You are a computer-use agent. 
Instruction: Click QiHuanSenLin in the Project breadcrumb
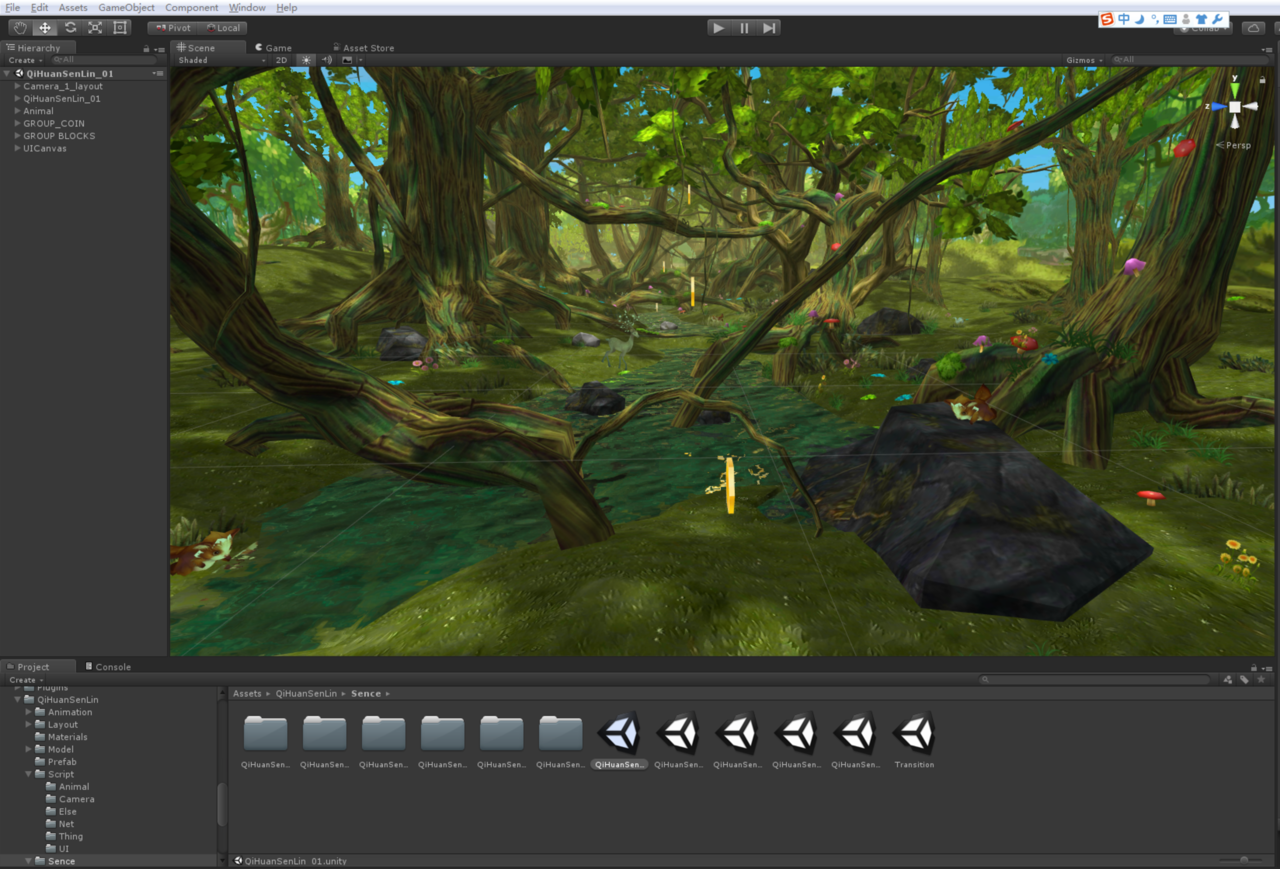pos(306,693)
